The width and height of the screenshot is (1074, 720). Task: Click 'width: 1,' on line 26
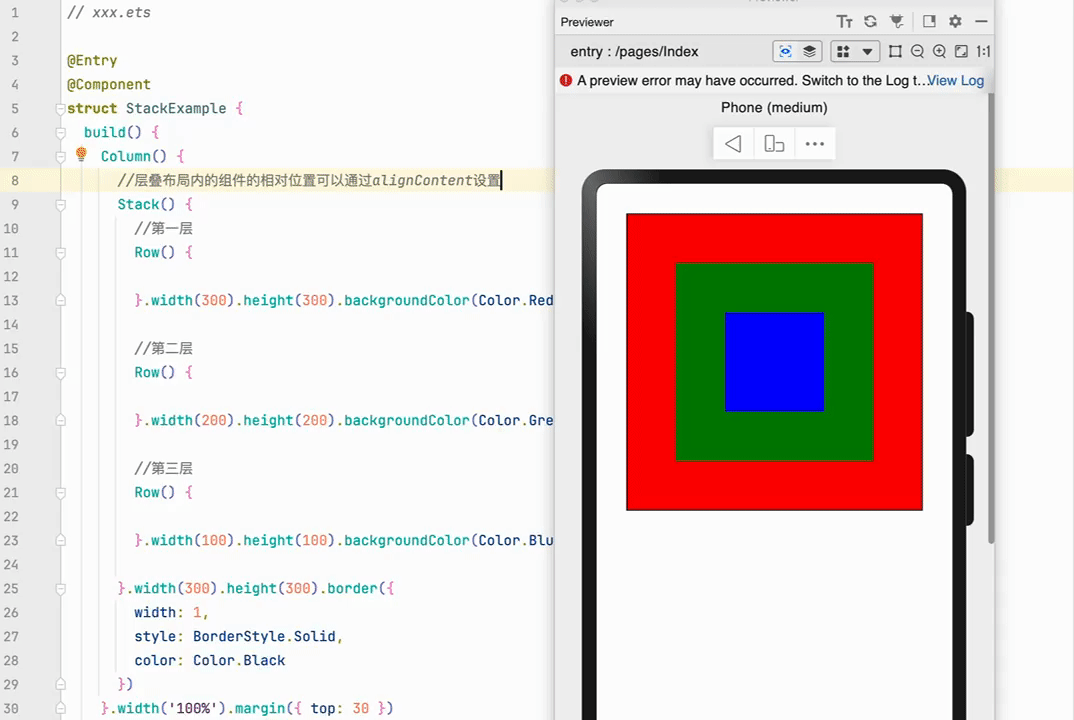point(171,612)
